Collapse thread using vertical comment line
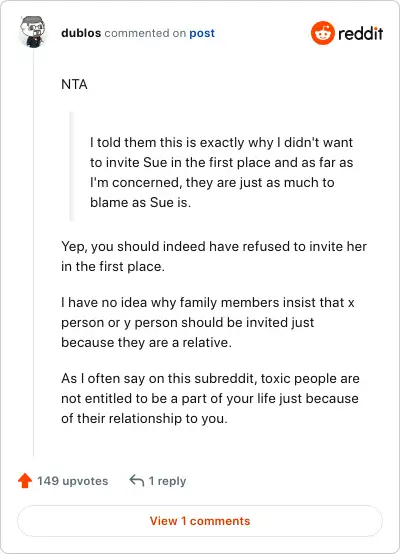This screenshot has width=400, height=554. 34,254
